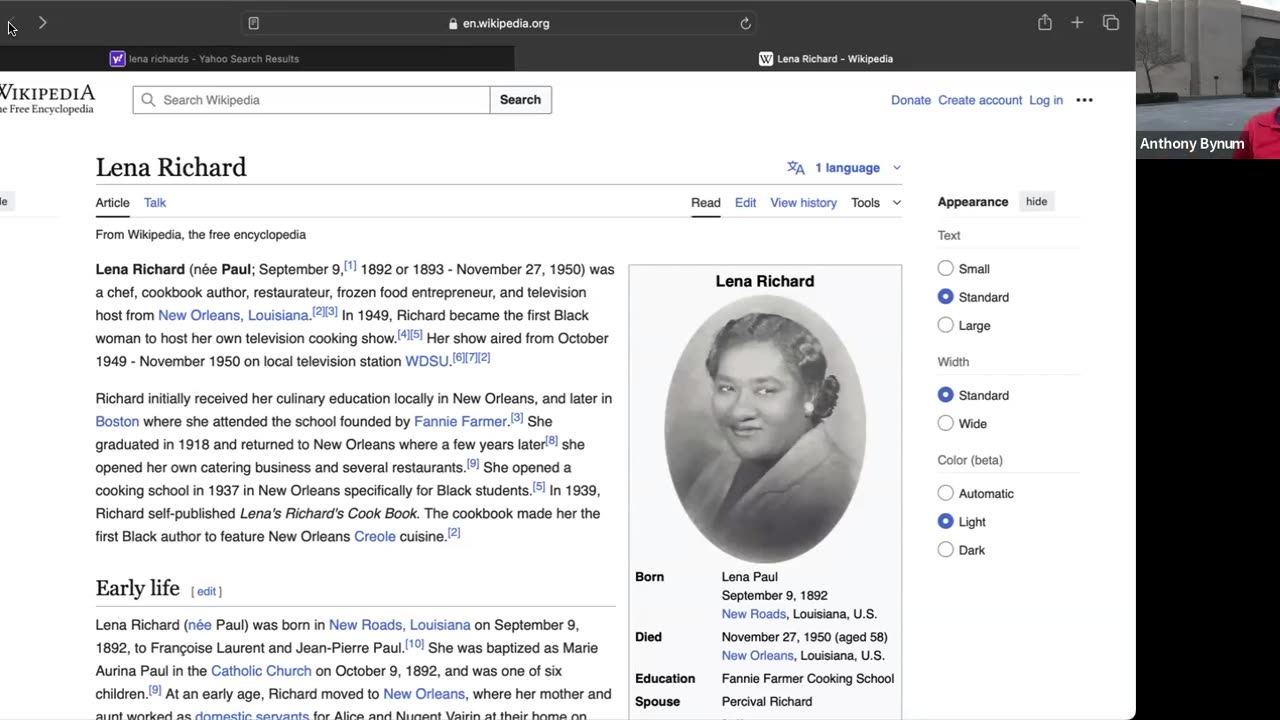
Task: Select Wide page width
Action: click(946, 423)
